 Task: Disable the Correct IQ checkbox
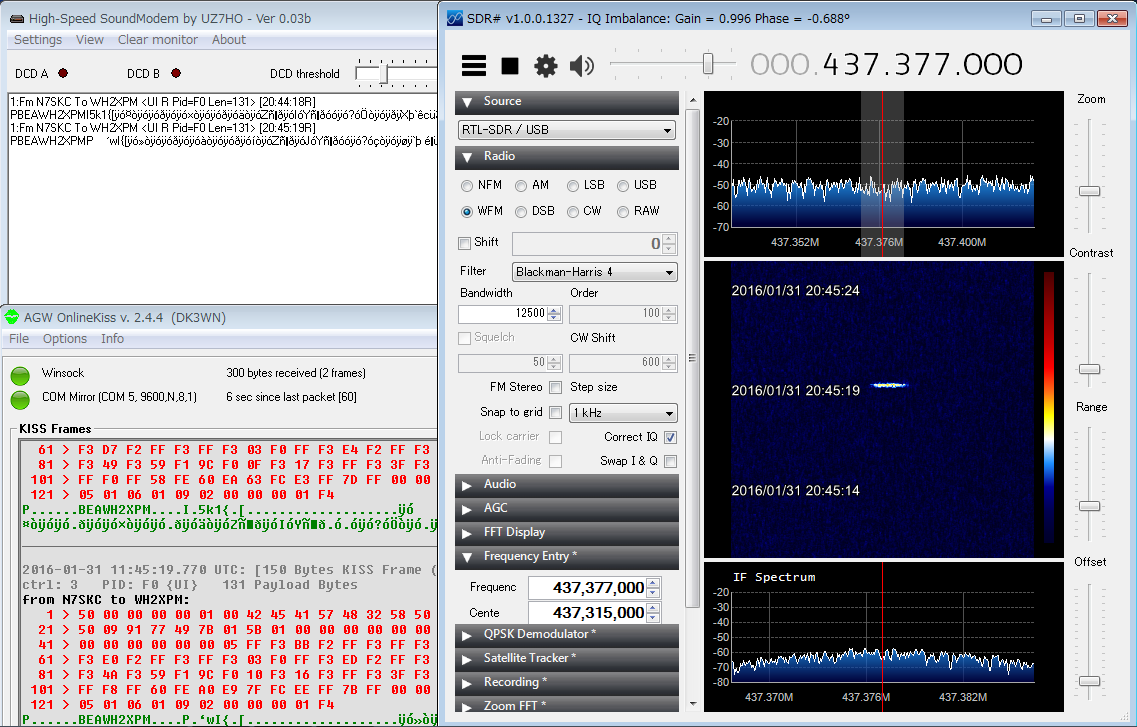point(670,437)
